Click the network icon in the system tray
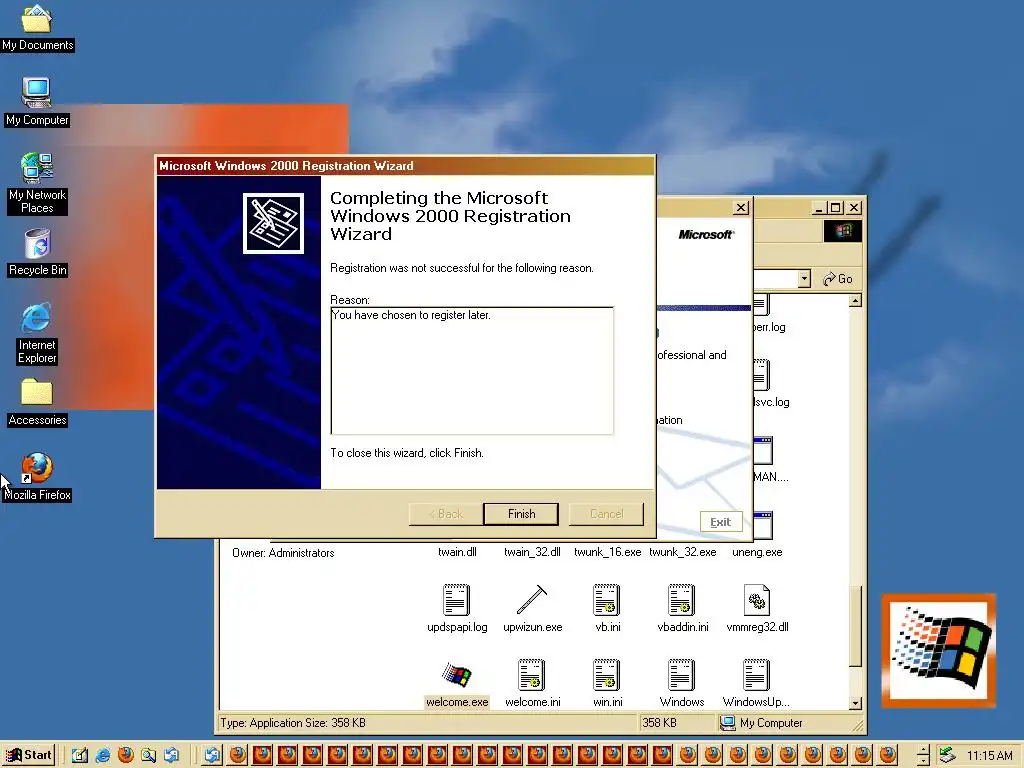This screenshot has height=768, width=1024. tap(946, 755)
